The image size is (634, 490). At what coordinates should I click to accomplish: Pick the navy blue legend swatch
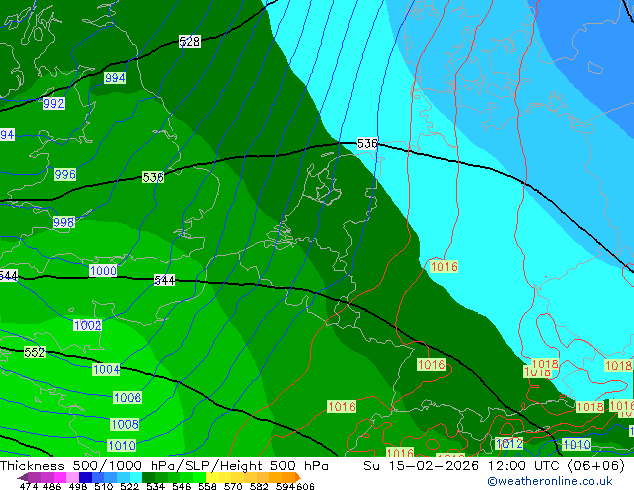pos(85,477)
